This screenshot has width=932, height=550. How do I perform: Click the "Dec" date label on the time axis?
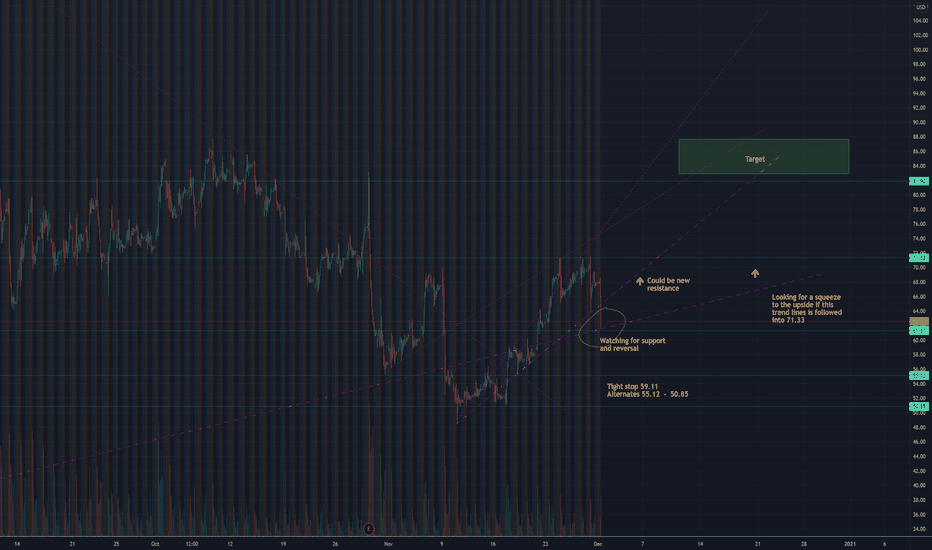click(598, 543)
